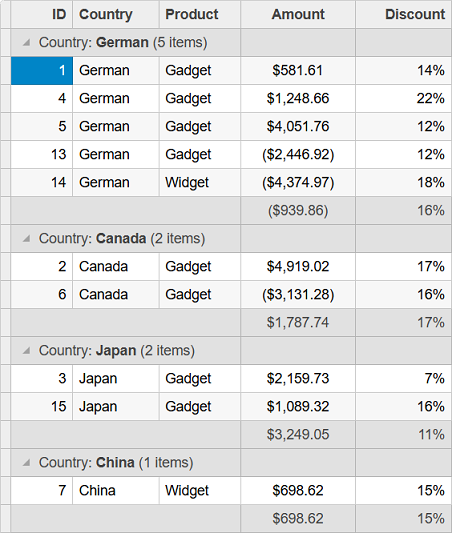Click the German group subtotal ($939.86)
The height and width of the screenshot is (533, 452).
[298, 211]
